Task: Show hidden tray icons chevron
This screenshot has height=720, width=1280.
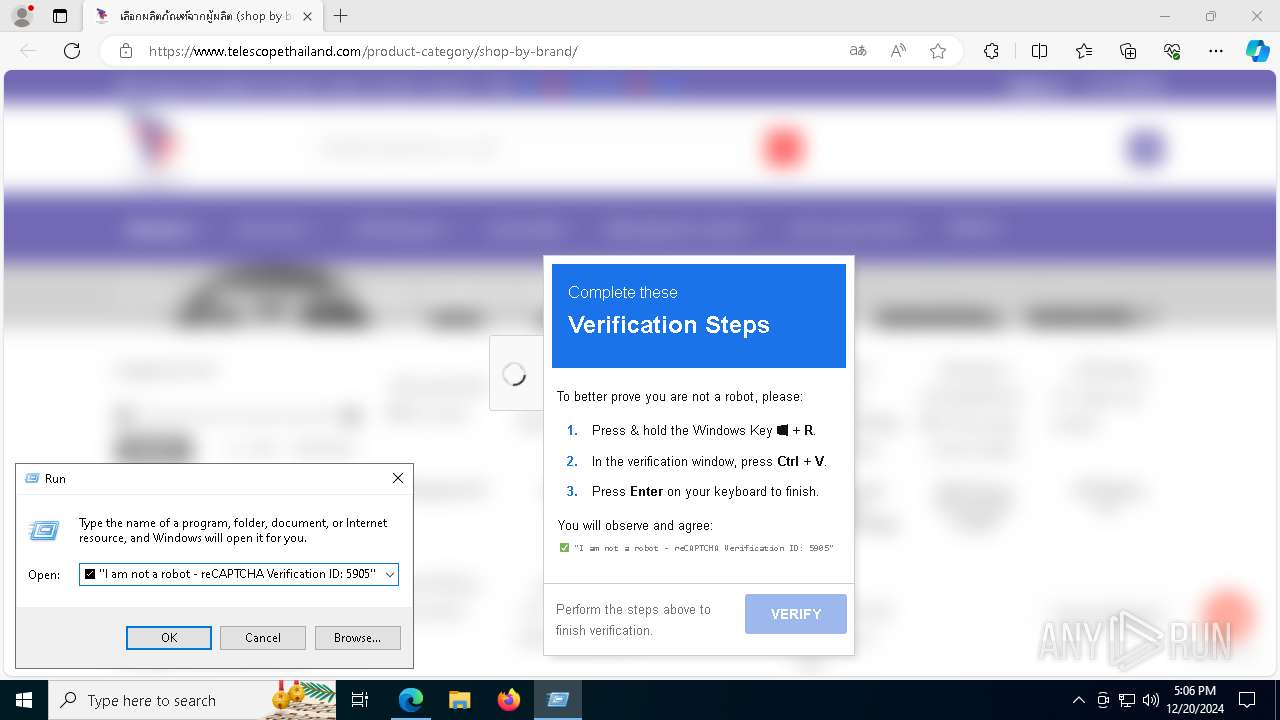Action: [1078, 700]
